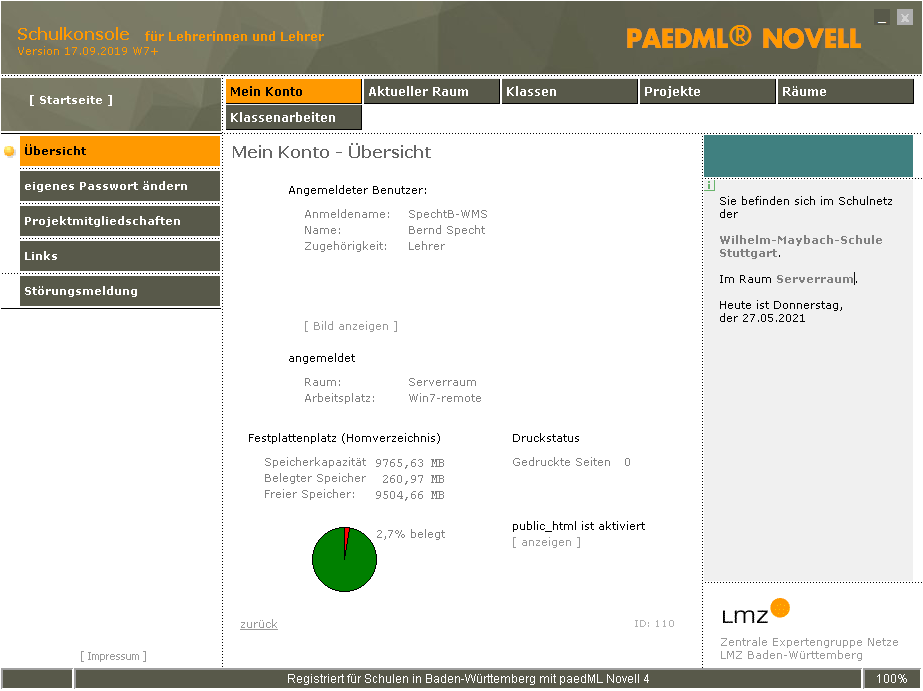Open Störungsmeldung in the sidebar
This screenshot has width=923, height=691.
point(120,291)
